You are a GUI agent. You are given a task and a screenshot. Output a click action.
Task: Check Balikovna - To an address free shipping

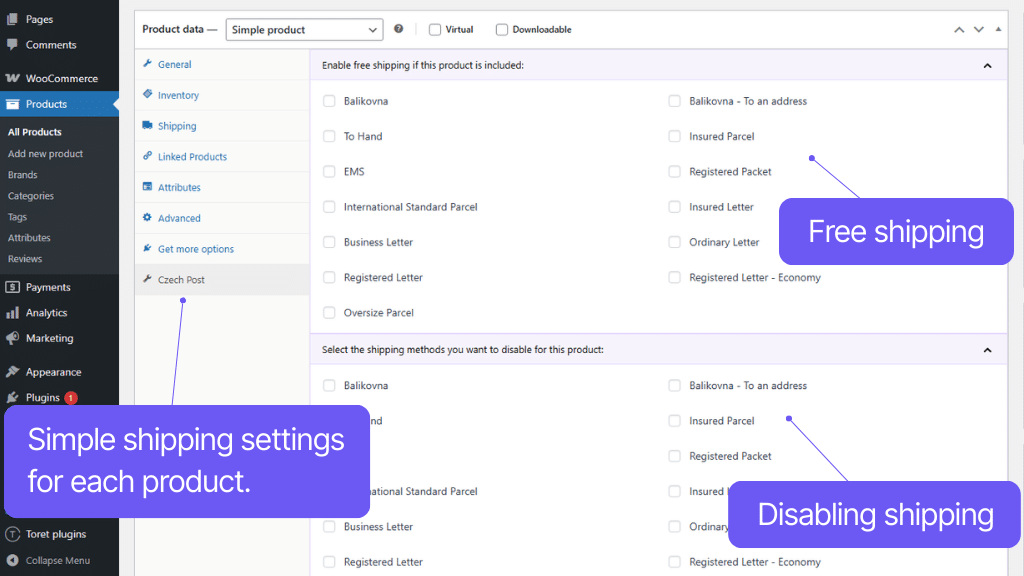coord(675,101)
